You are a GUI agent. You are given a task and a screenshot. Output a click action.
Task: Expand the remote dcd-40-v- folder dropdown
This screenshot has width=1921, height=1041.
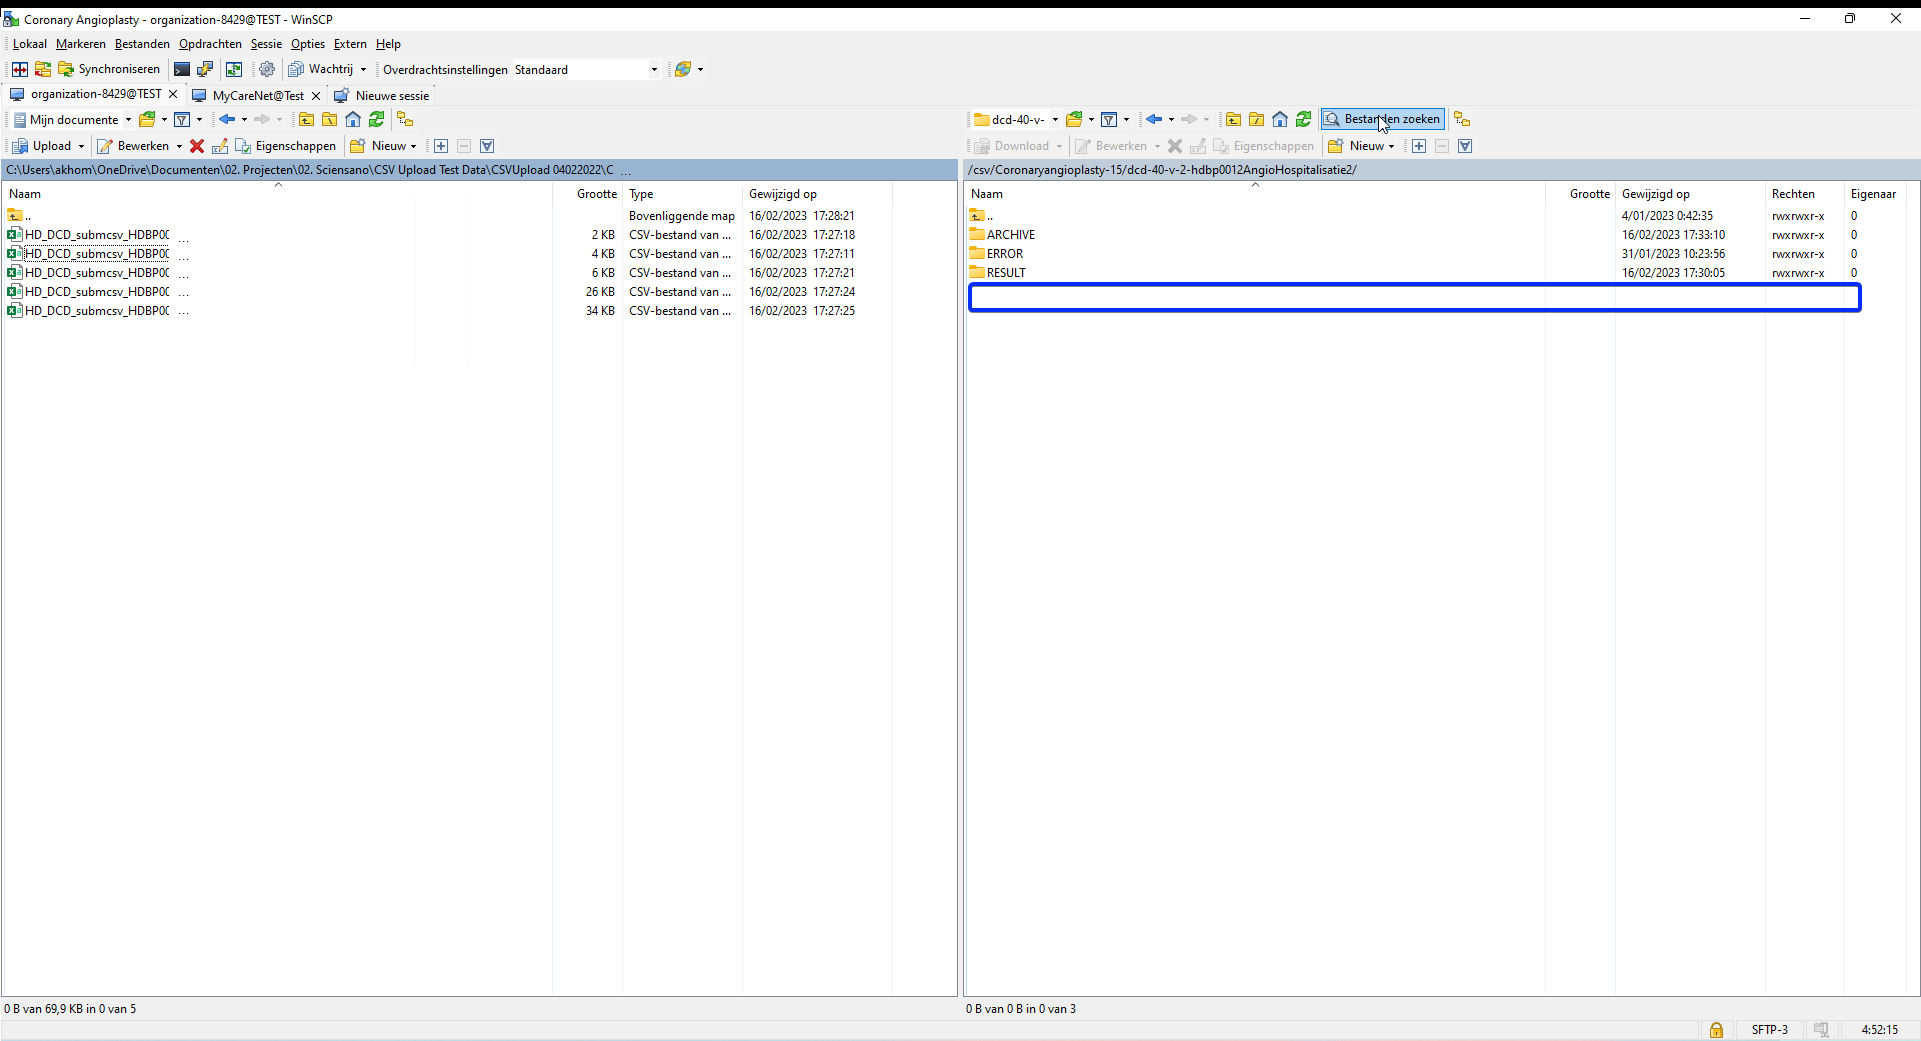pos(1055,120)
